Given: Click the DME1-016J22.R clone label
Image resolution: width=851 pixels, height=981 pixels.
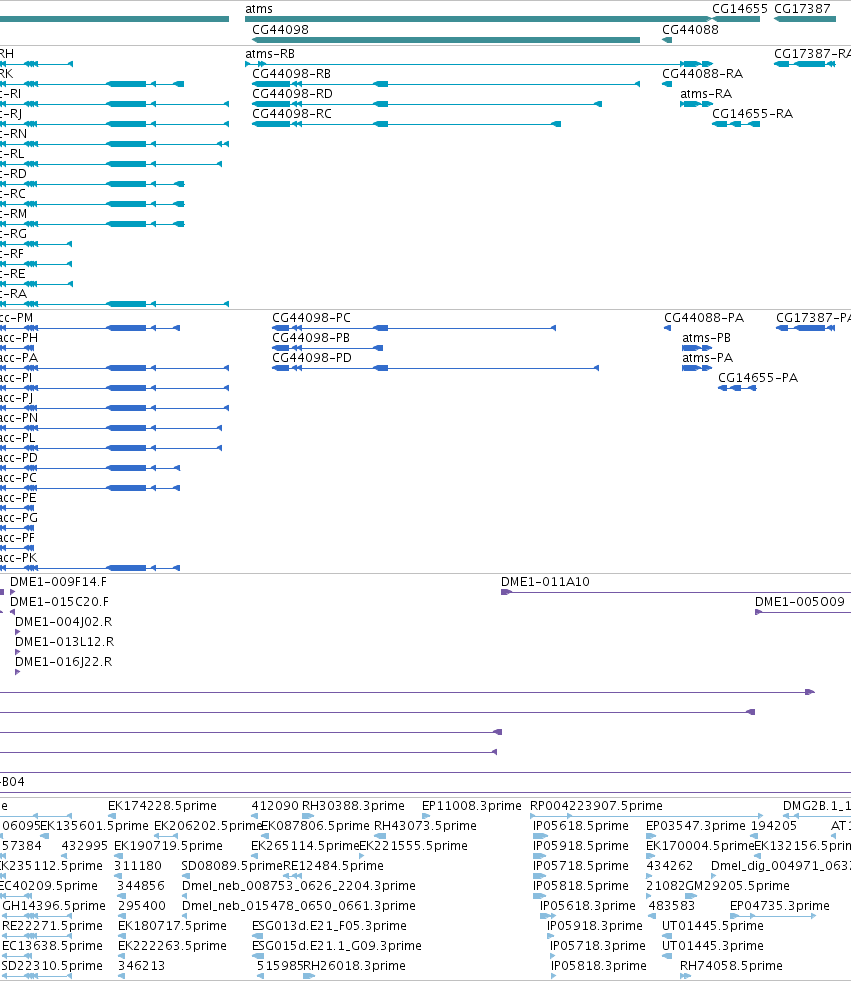Looking at the screenshot, I should coord(63,662).
